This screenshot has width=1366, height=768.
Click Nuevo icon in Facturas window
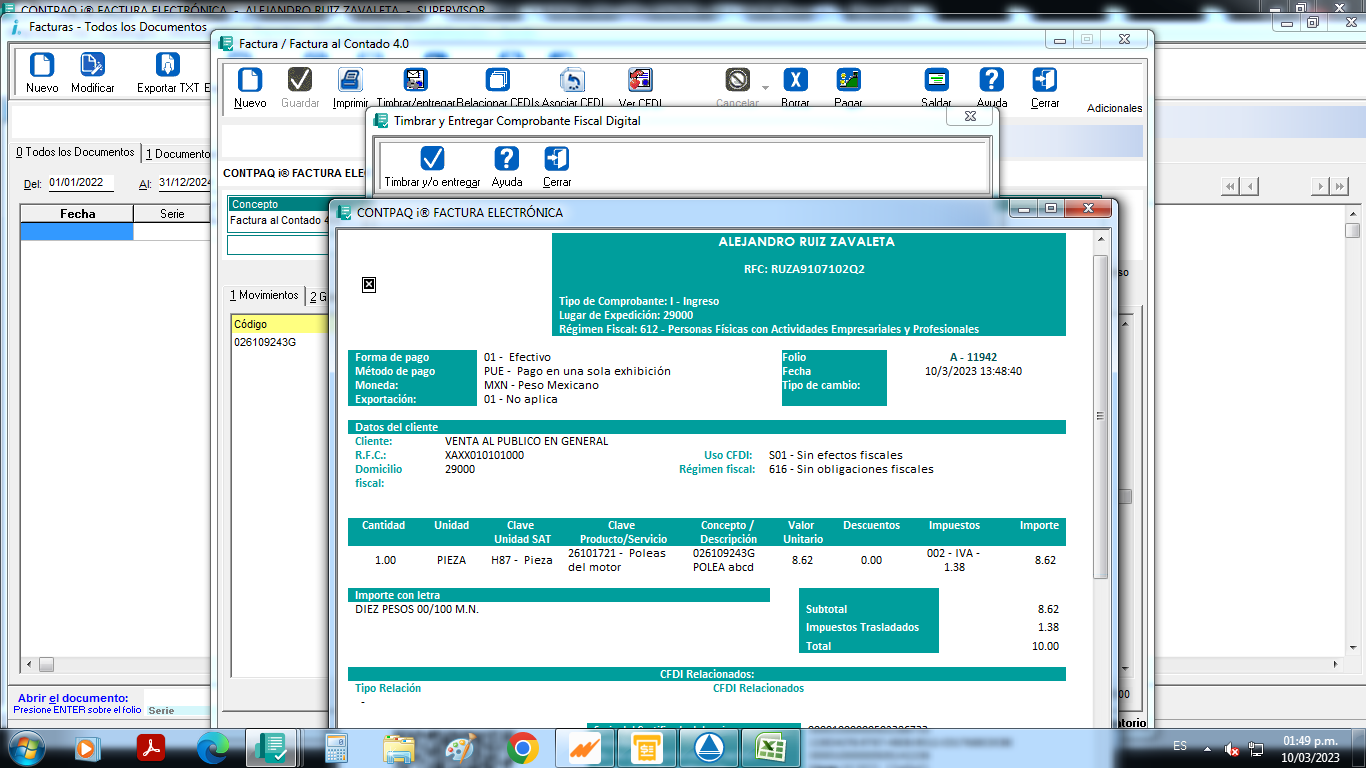click(x=42, y=65)
